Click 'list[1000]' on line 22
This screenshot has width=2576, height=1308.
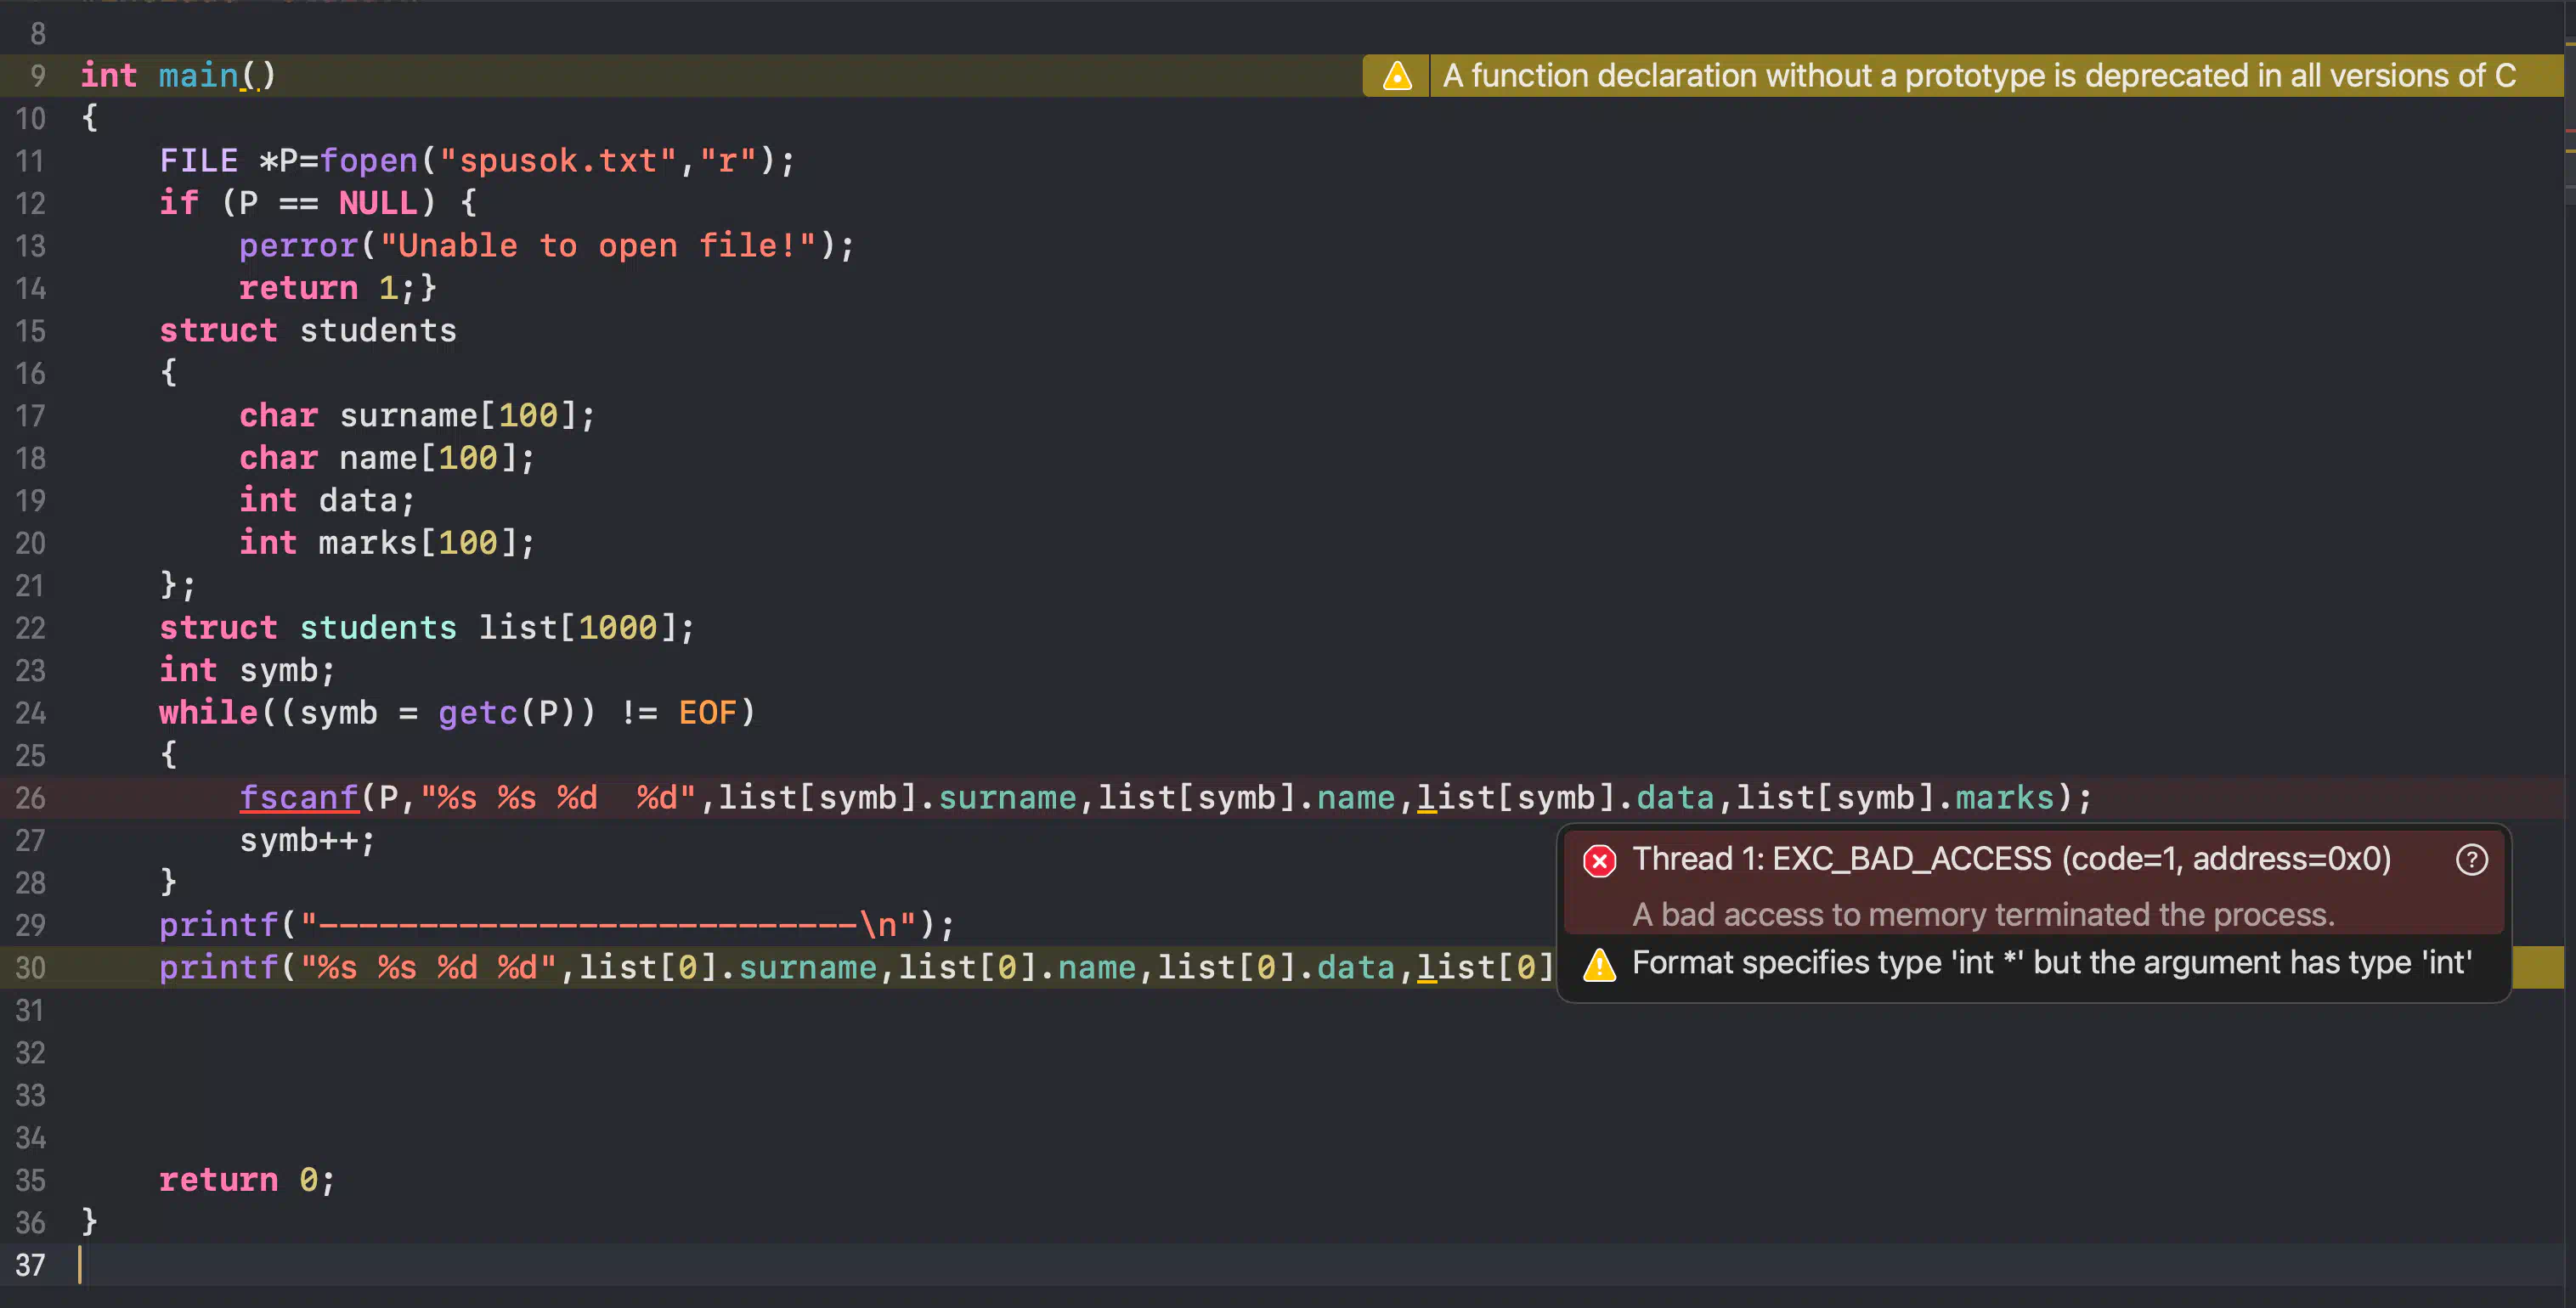[577, 628]
